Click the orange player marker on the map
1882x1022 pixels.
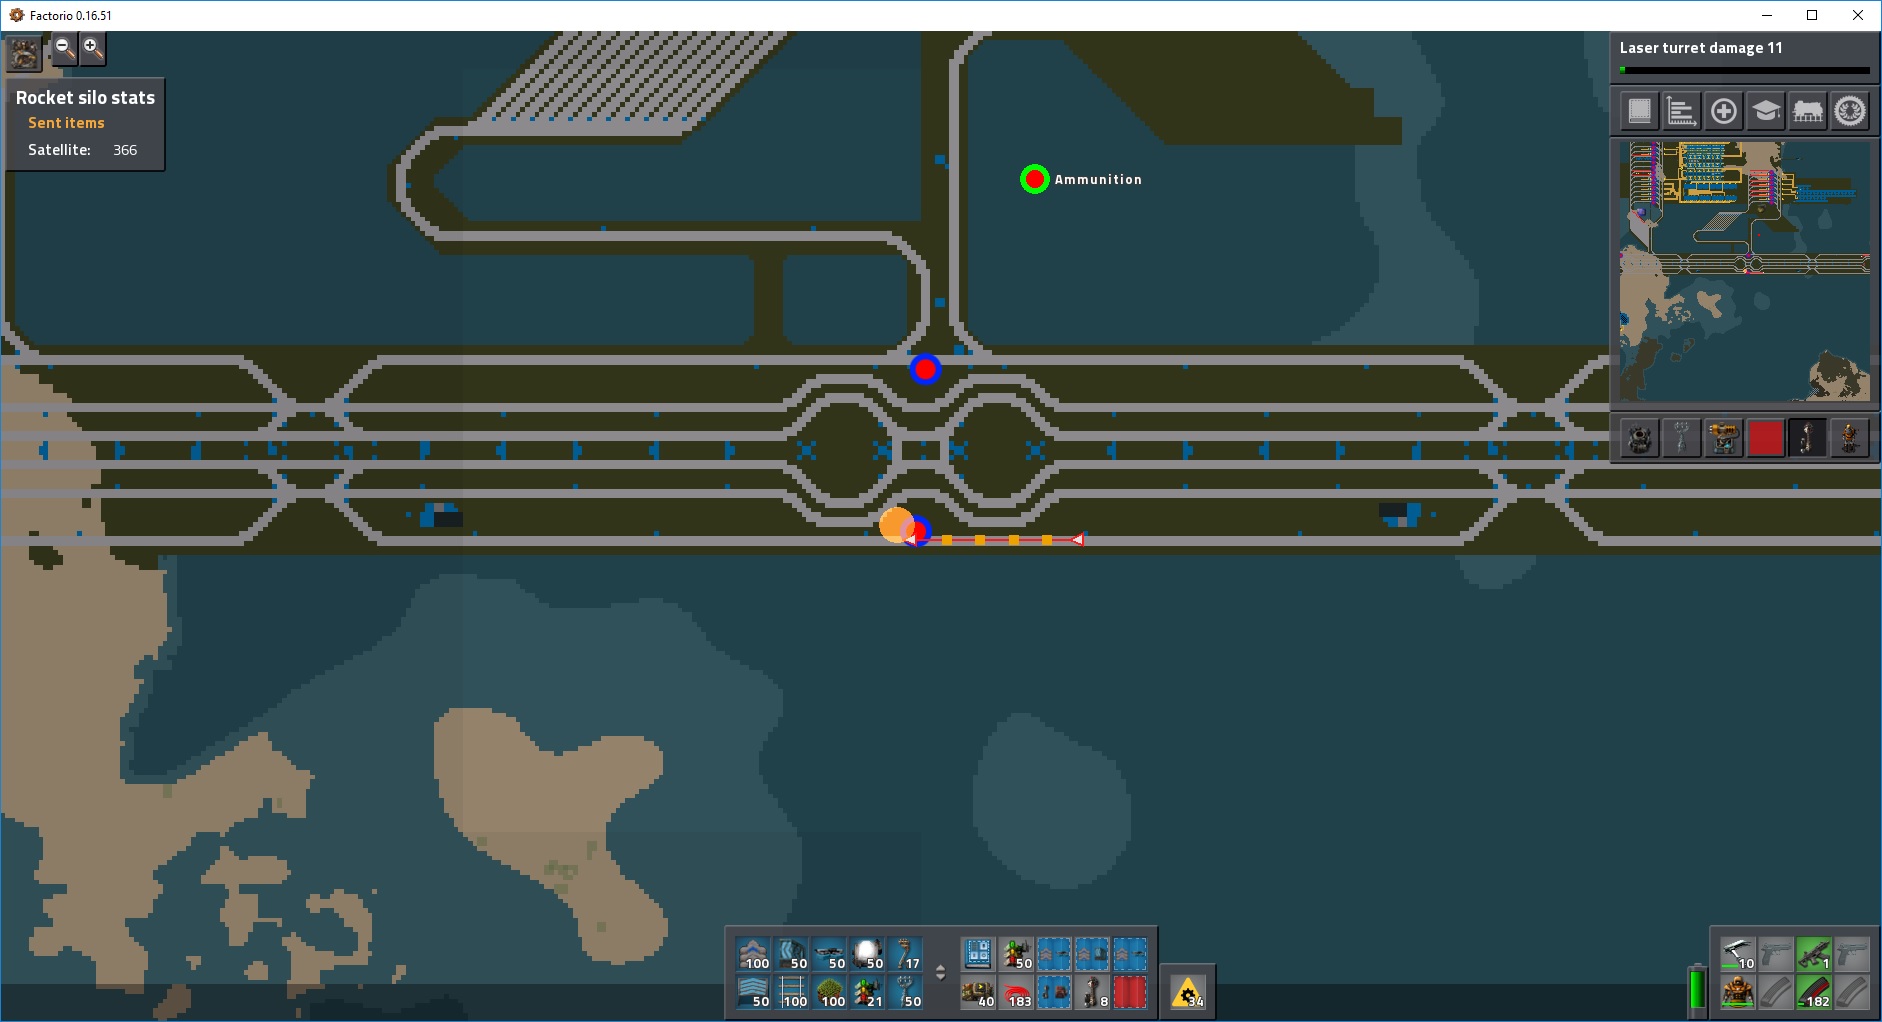coord(896,525)
